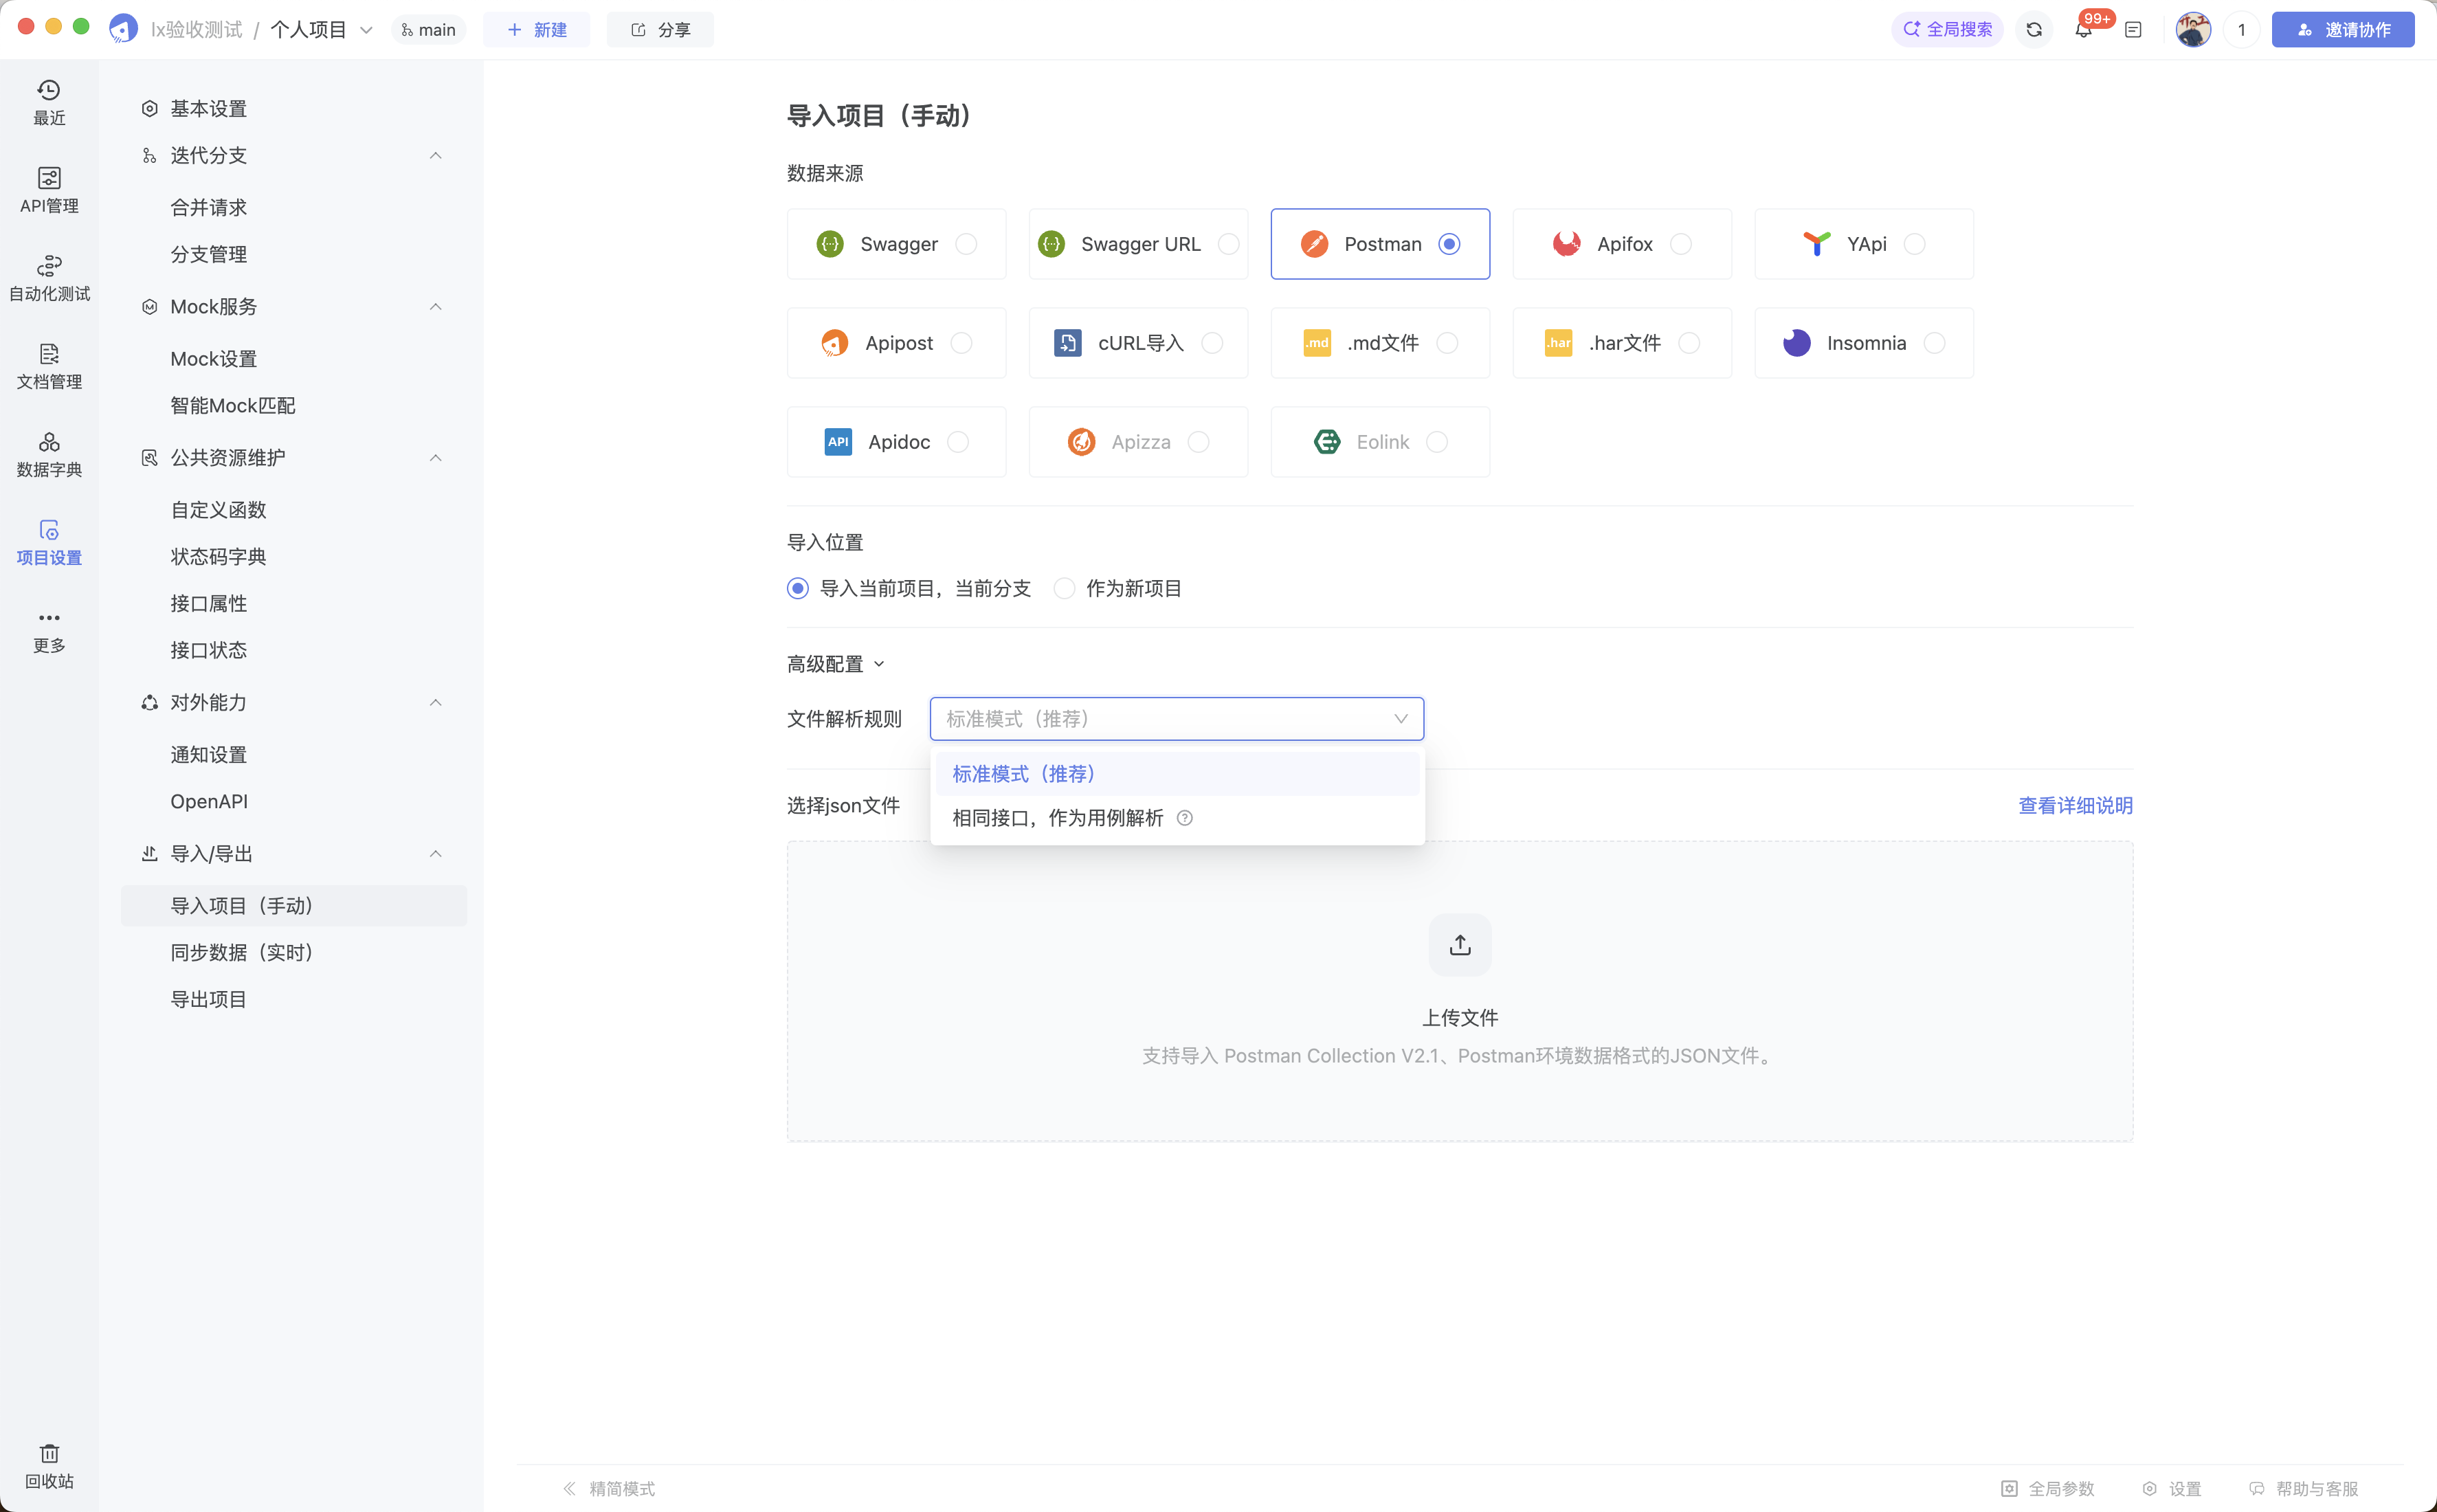The height and width of the screenshot is (1512, 2437).
Task: Go to 状态码字典 settings page
Action: (x=218, y=556)
